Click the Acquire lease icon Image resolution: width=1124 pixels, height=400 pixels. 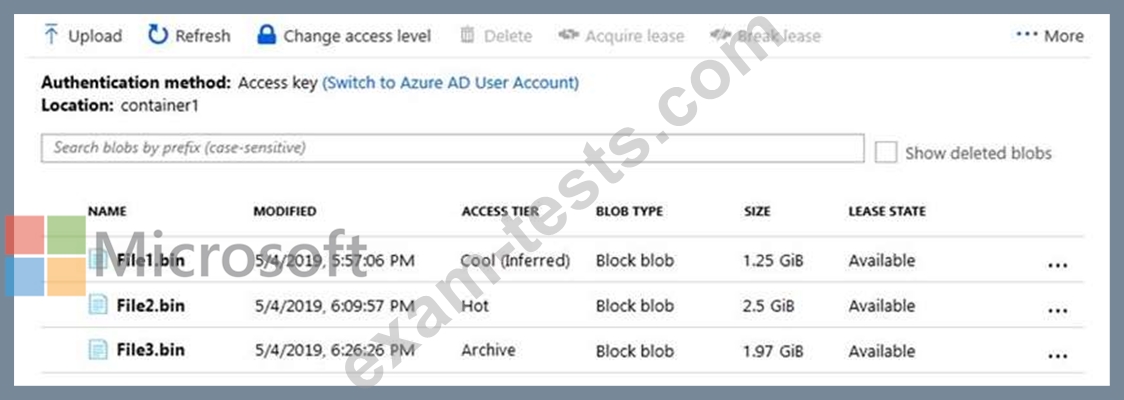(x=568, y=34)
